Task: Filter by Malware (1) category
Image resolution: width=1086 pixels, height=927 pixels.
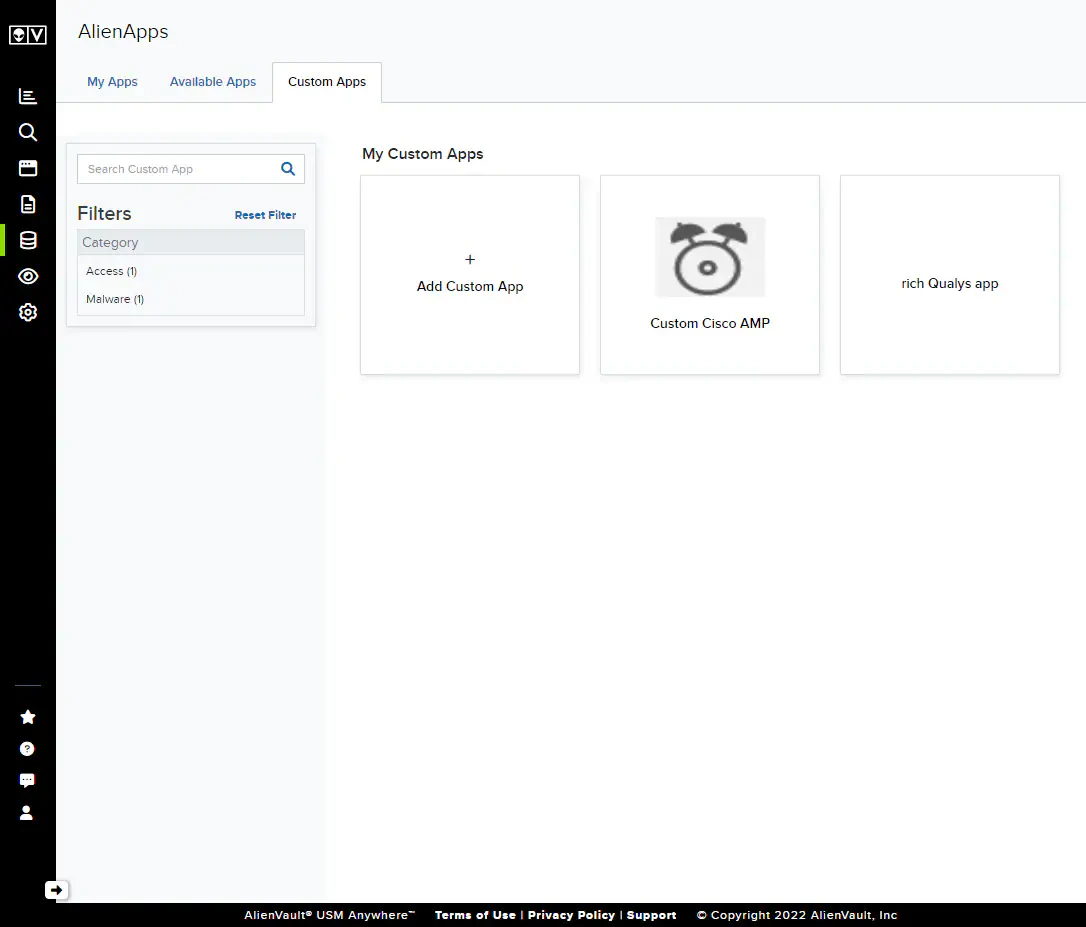Action: tap(115, 299)
